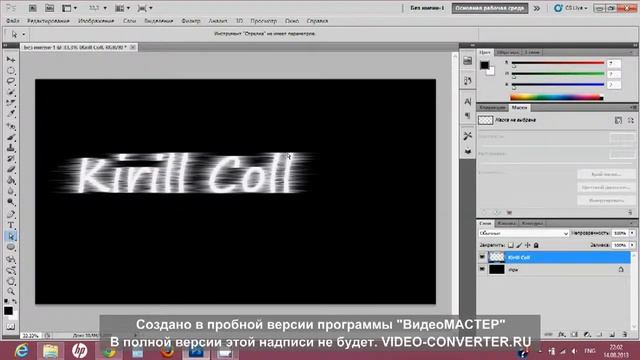Open the Paragraph panel dock icon
This screenshot has height=360, width=640.
click(x=468, y=116)
